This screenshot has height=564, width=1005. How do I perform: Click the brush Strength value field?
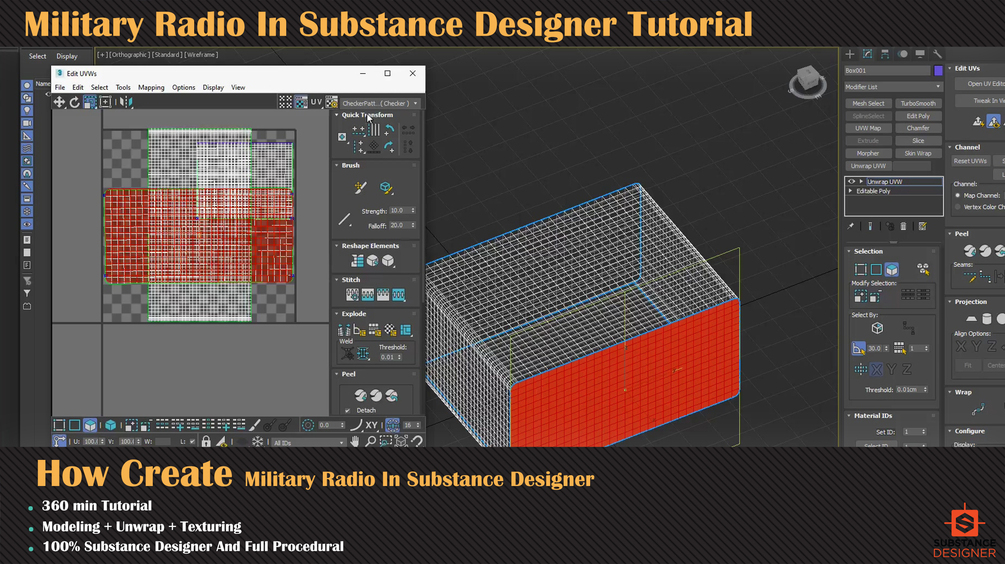pos(402,210)
